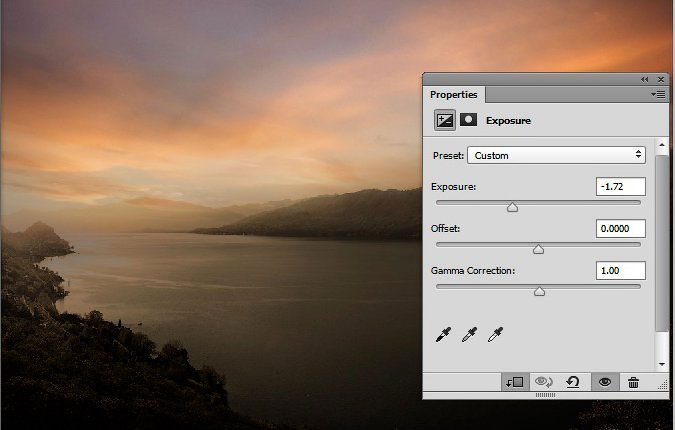Click the Preset label text
Viewport: 675px width, 430px height.
(x=448, y=155)
